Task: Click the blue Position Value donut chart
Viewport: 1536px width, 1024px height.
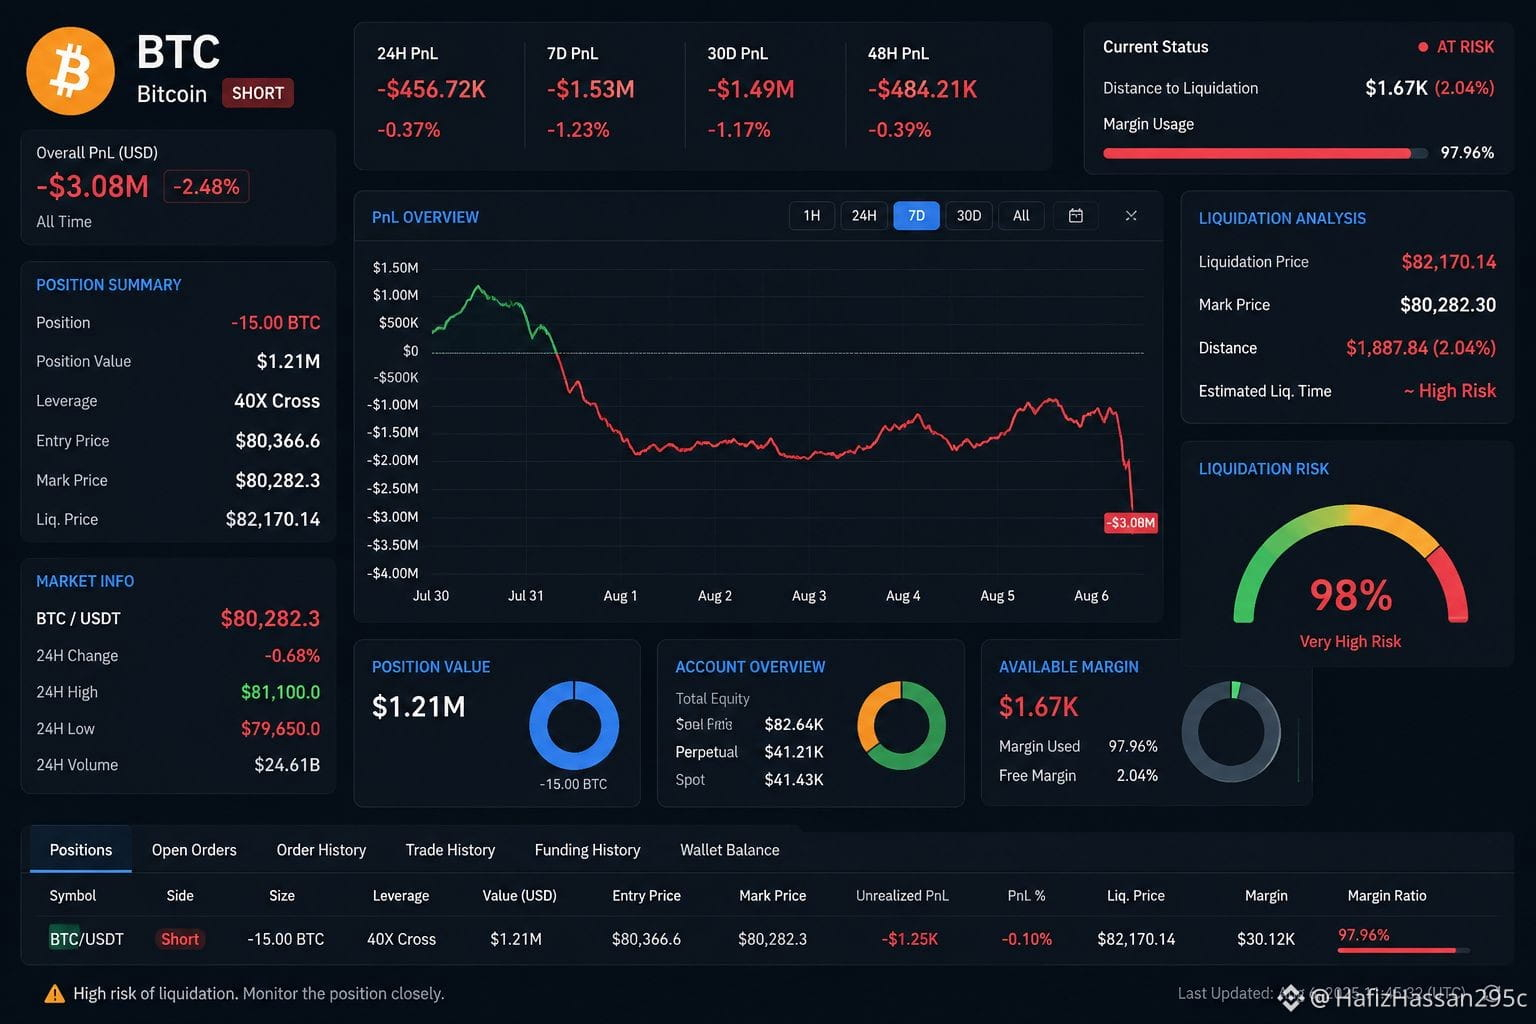Action: tap(574, 726)
